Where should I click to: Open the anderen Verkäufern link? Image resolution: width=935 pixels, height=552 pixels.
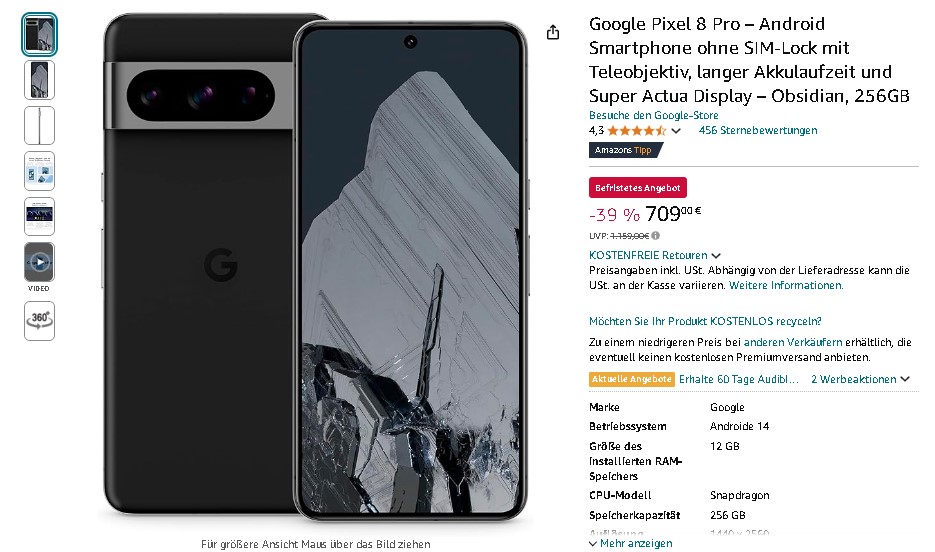(x=793, y=342)
